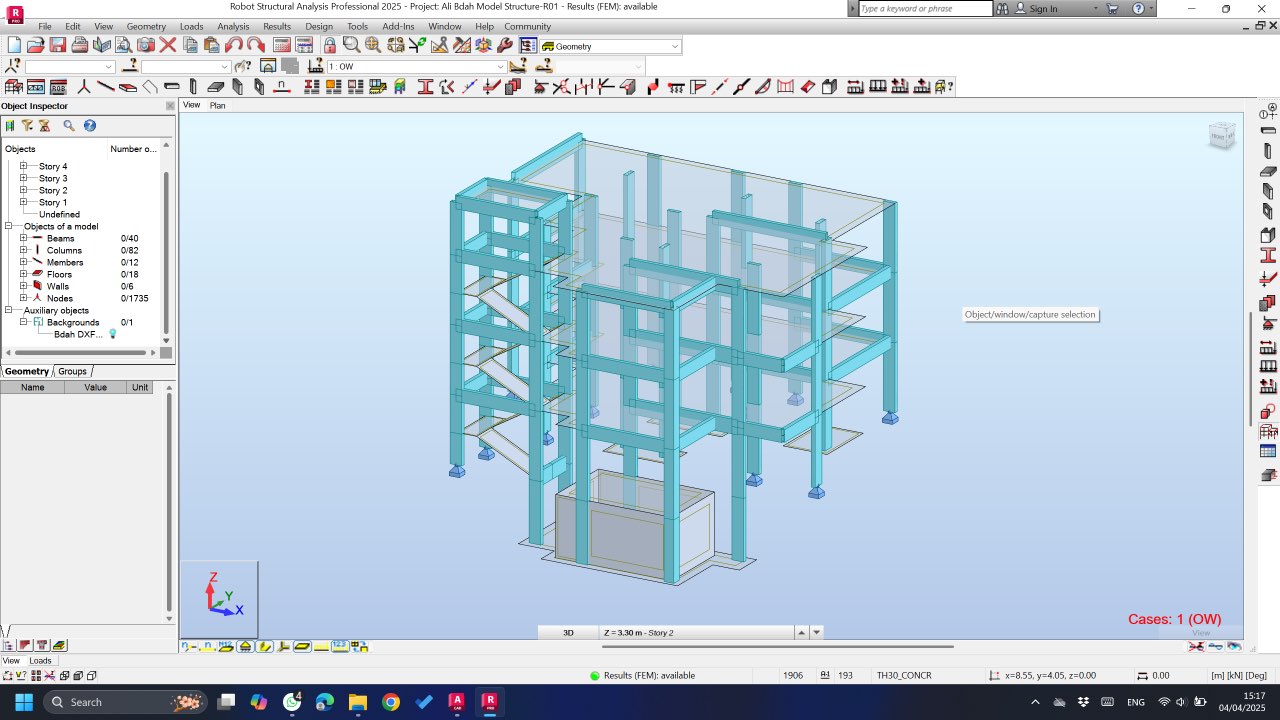This screenshot has height=720, width=1280.
Task: Toggle the values 123 display icon
Action: 340,647
